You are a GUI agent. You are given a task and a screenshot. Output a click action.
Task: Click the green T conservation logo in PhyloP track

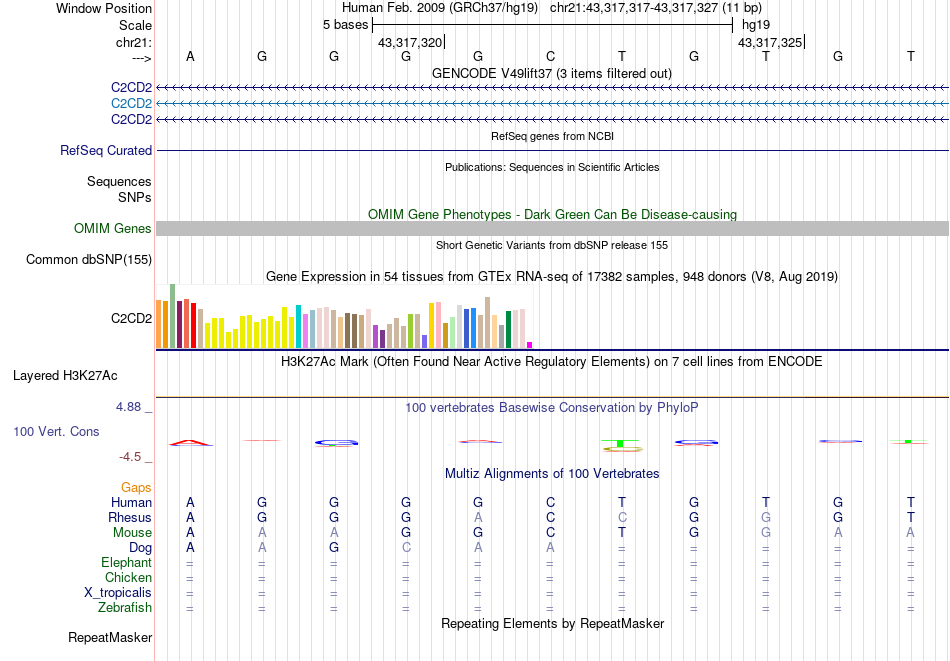(x=620, y=443)
